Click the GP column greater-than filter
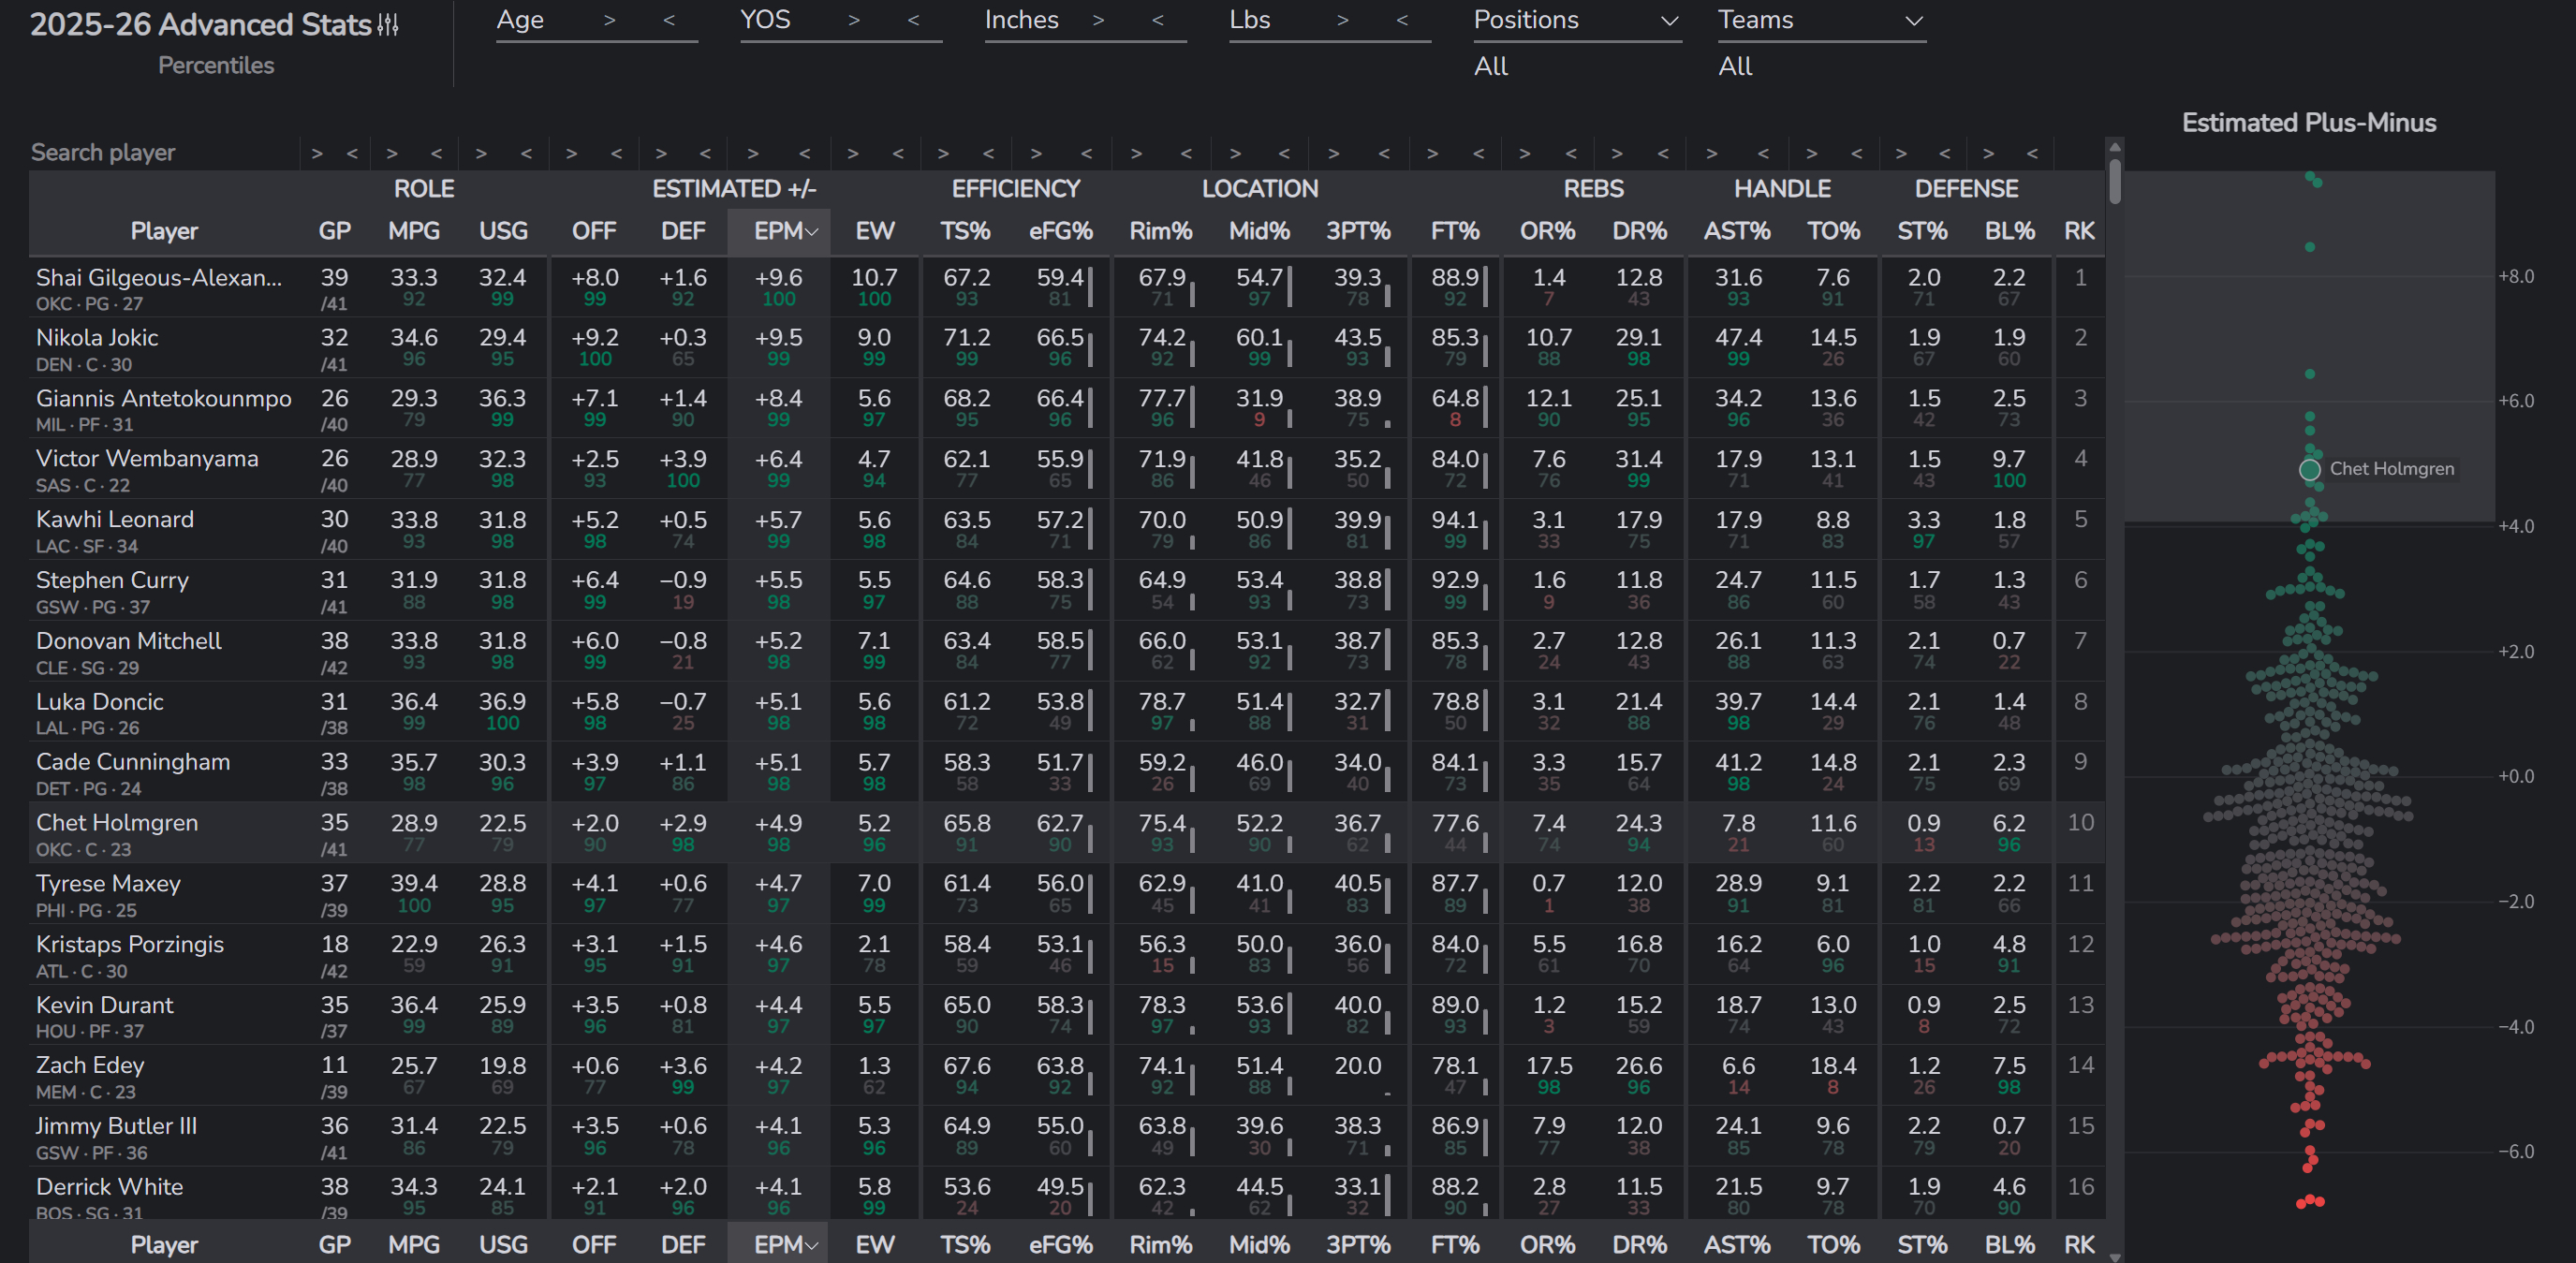Image resolution: width=2576 pixels, height=1263 pixels. pyautogui.click(x=317, y=153)
